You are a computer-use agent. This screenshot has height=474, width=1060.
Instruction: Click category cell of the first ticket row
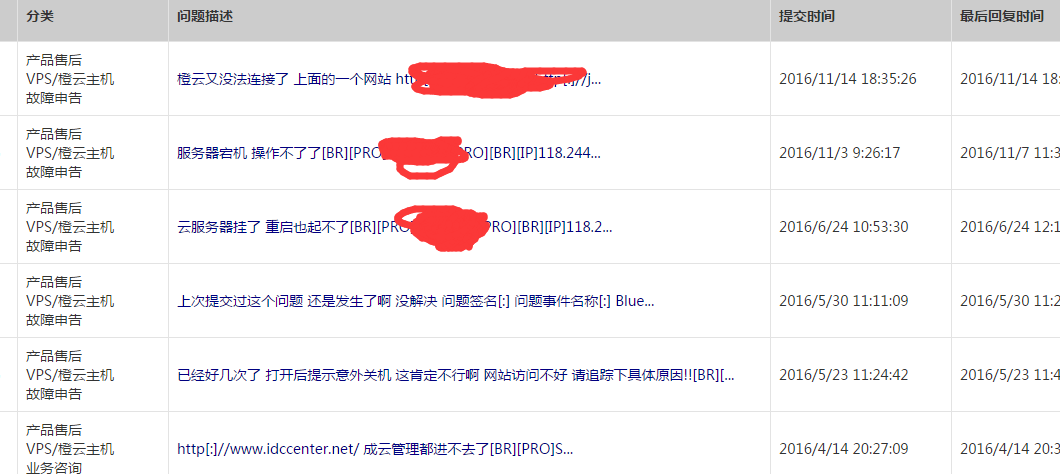tap(70, 79)
